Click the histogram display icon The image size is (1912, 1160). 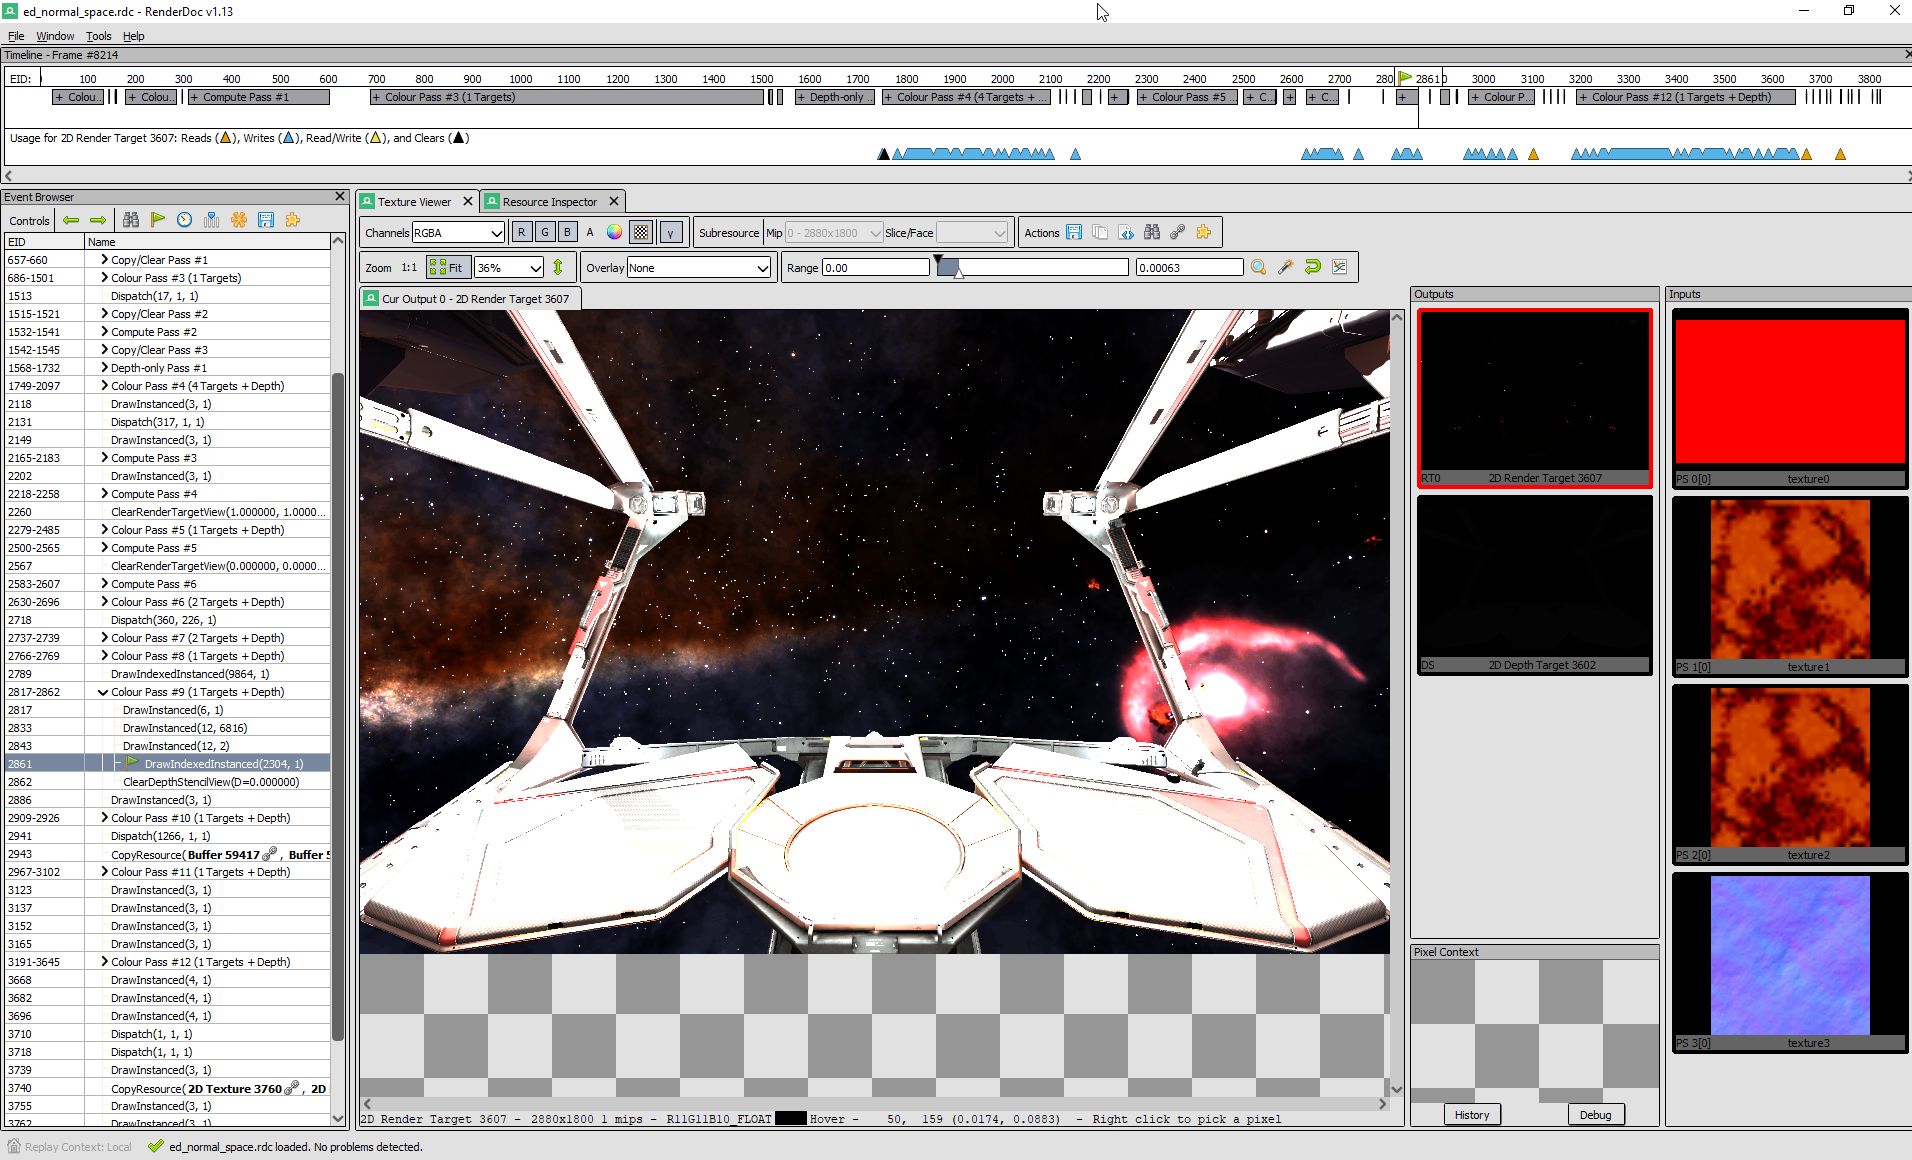(1340, 267)
